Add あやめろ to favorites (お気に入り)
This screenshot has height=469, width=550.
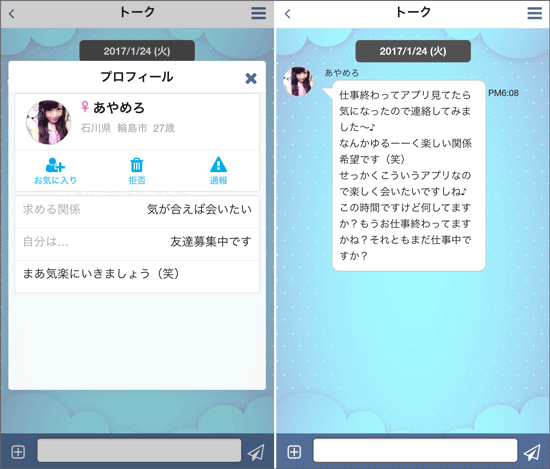click(x=55, y=171)
